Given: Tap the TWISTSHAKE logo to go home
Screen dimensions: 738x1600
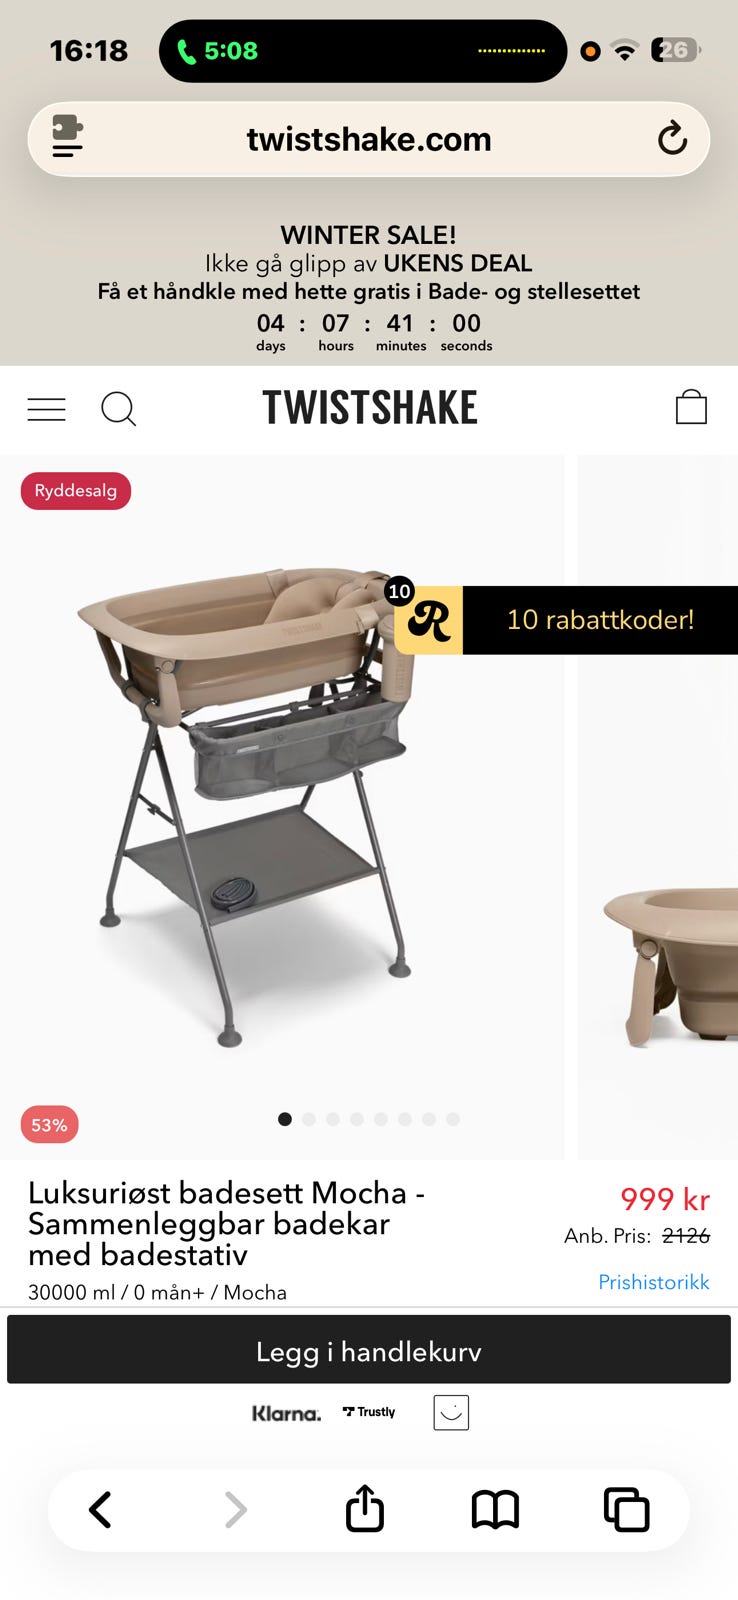Looking at the screenshot, I should pos(370,408).
